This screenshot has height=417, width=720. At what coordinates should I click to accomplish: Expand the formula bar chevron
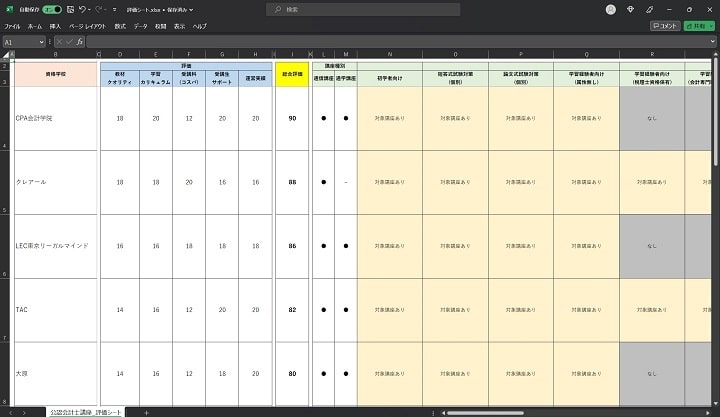coord(713,42)
